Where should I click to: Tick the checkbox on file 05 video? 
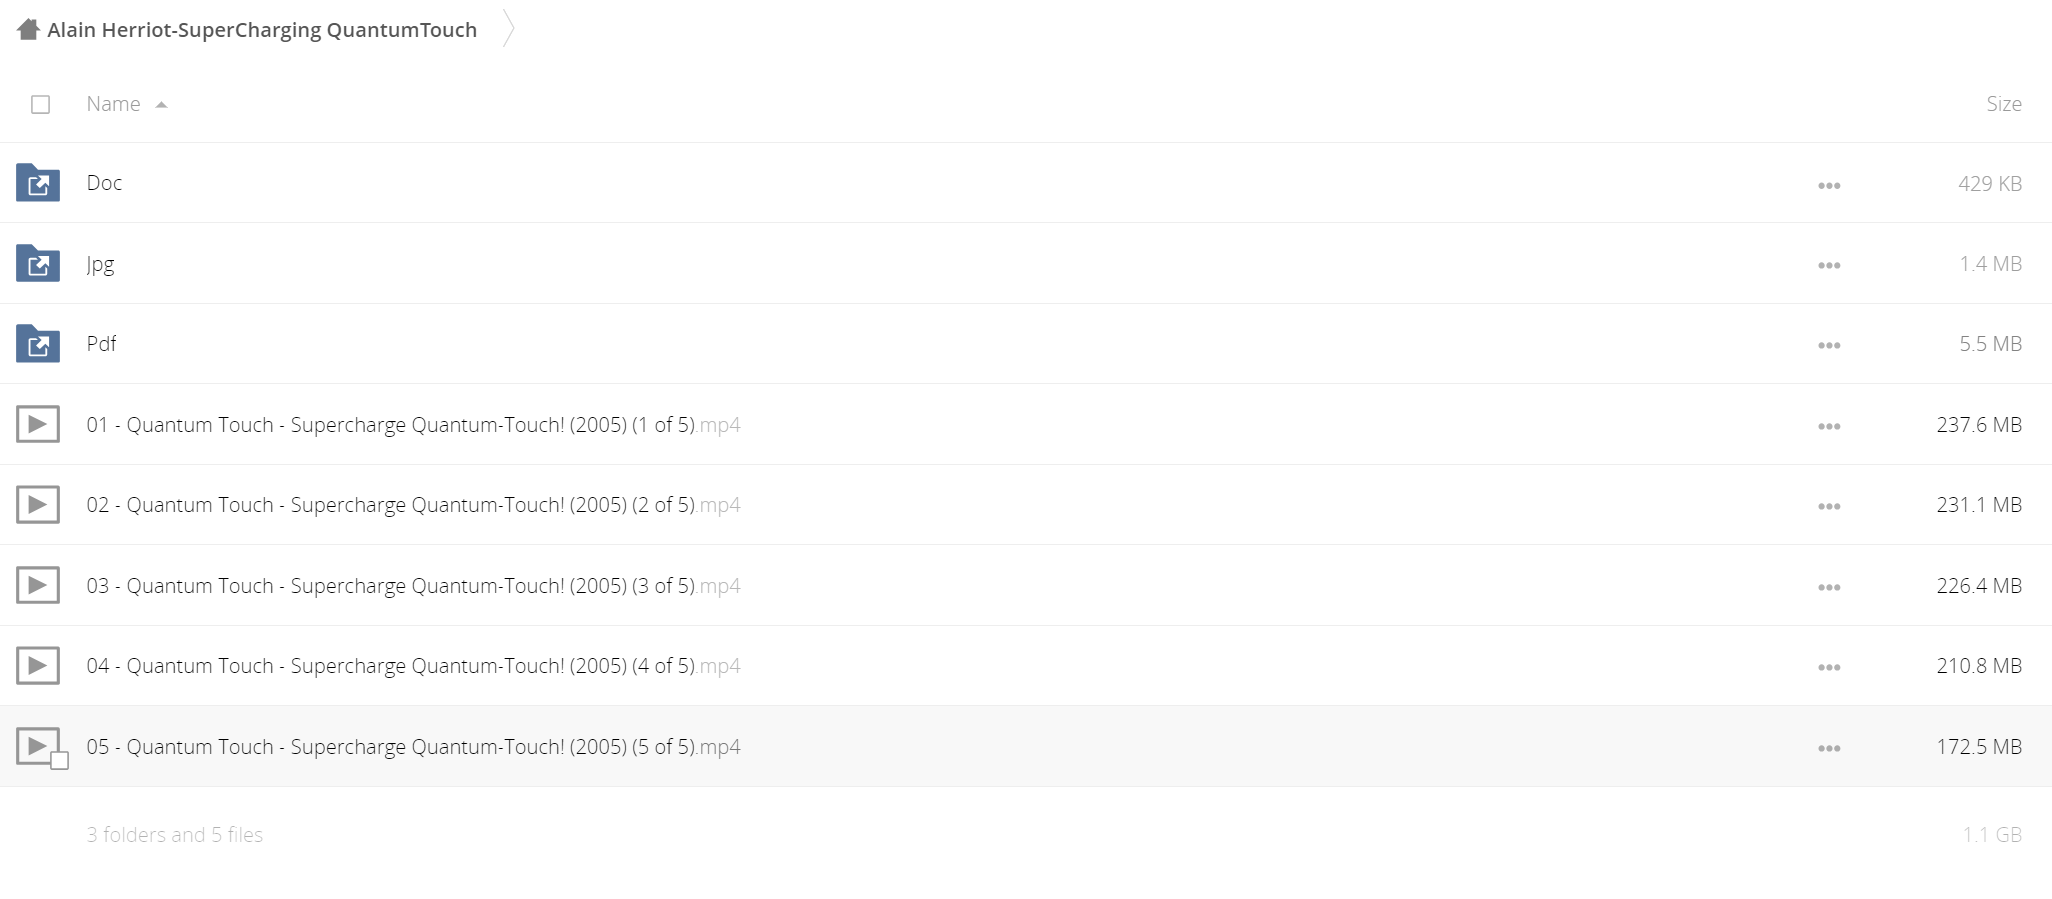click(x=60, y=761)
